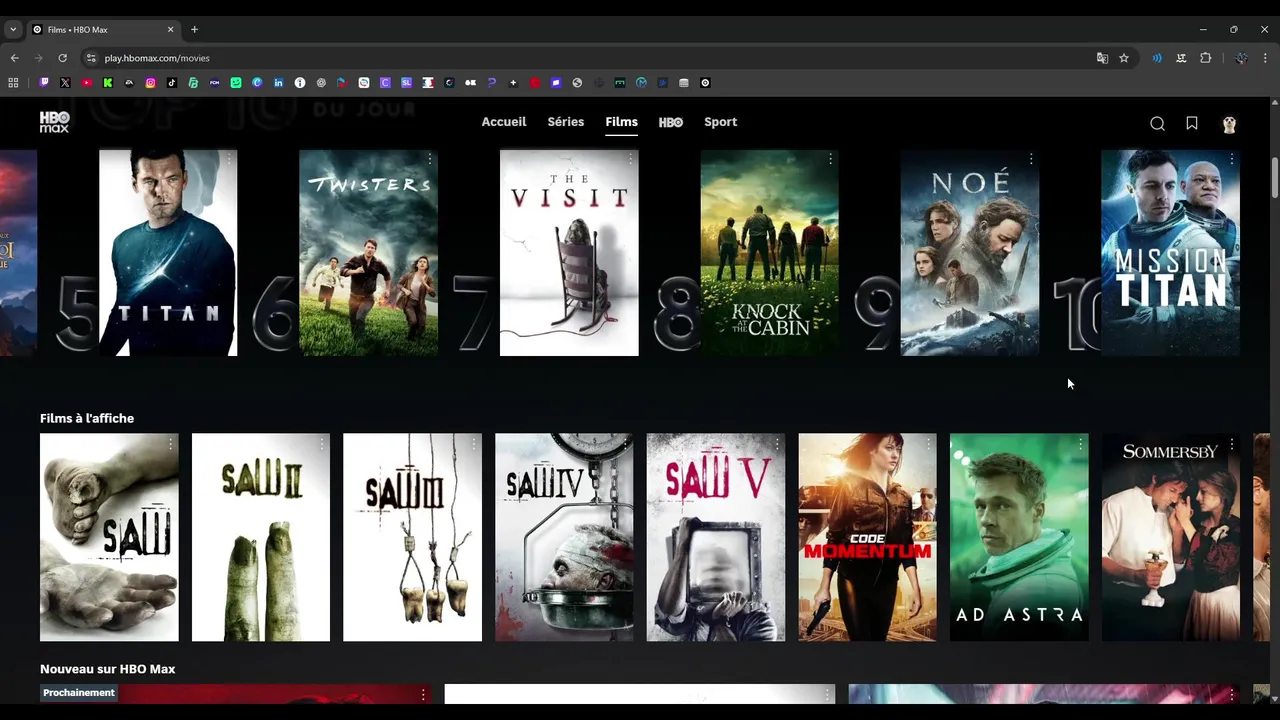
Task: Open the X (Twitter) bookmark
Action: pos(65,83)
